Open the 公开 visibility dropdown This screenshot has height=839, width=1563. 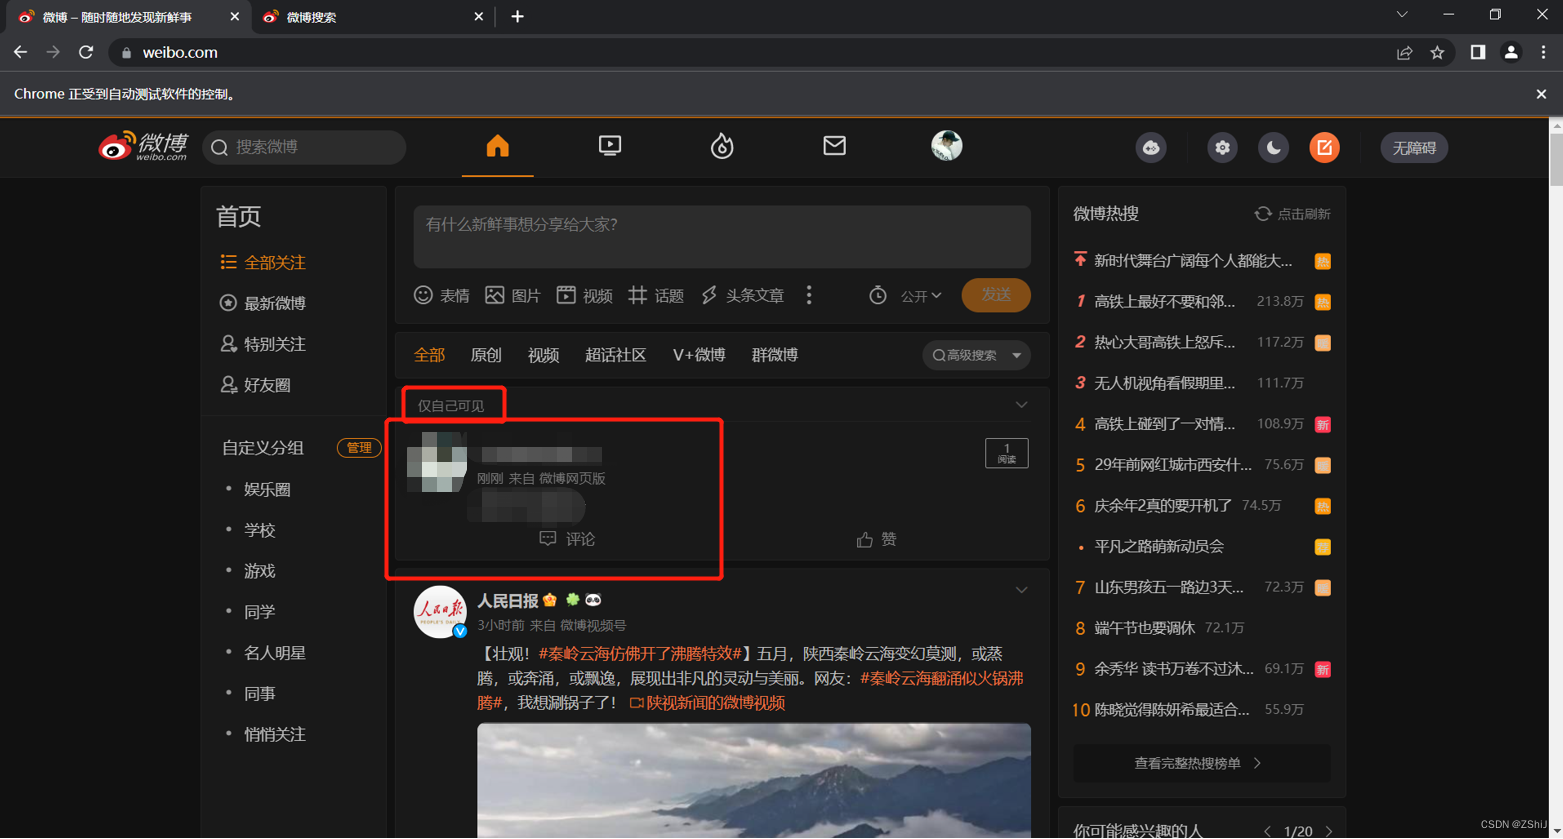[x=921, y=296]
